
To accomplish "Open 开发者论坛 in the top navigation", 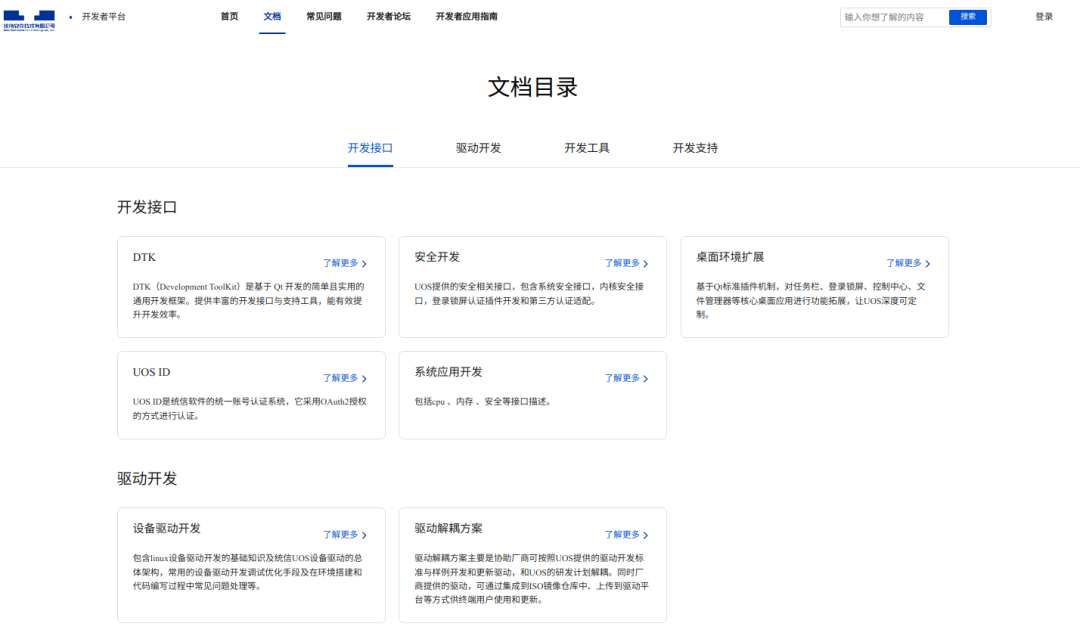I will [388, 17].
